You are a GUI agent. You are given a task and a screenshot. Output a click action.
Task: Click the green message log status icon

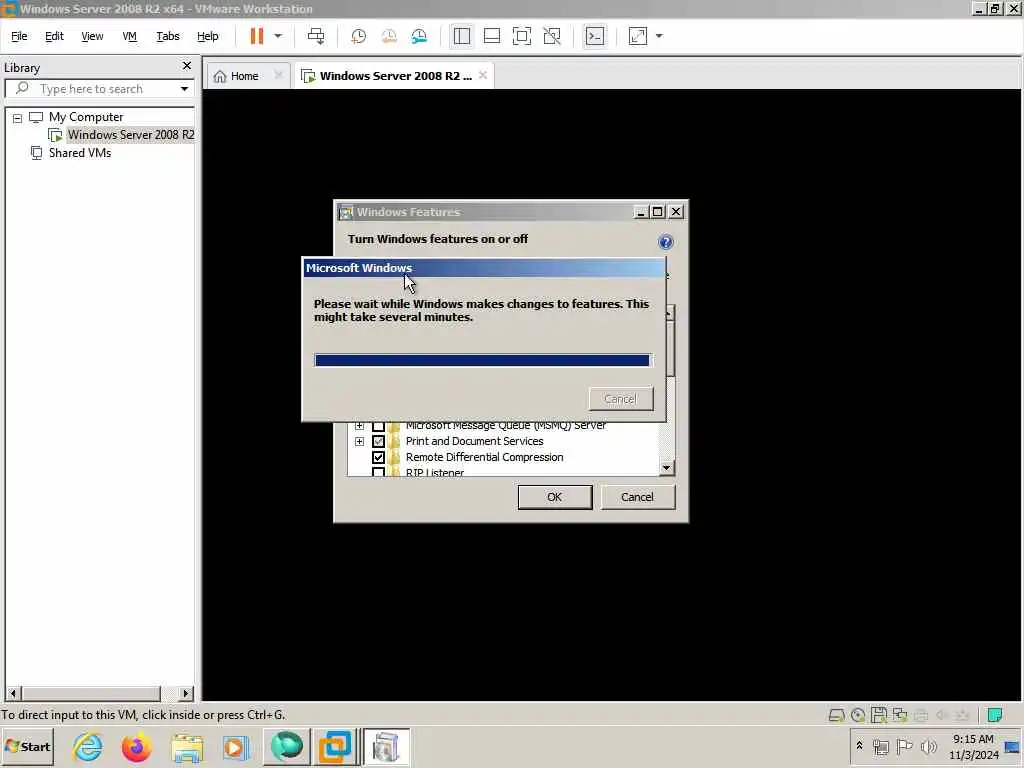[995, 715]
